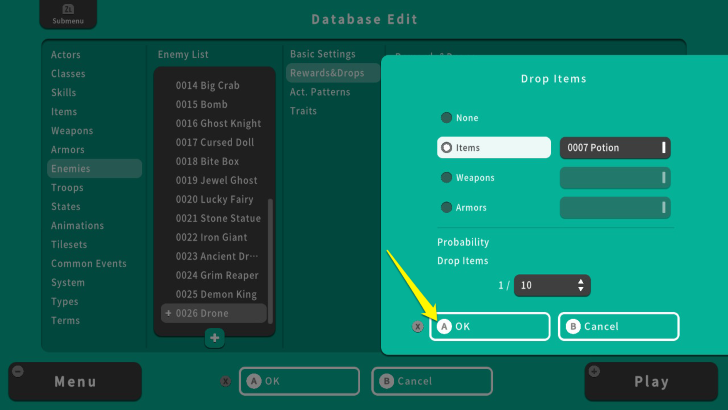
Task: Open the ZL Submenu button
Action: pyautogui.click(x=68, y=14)
